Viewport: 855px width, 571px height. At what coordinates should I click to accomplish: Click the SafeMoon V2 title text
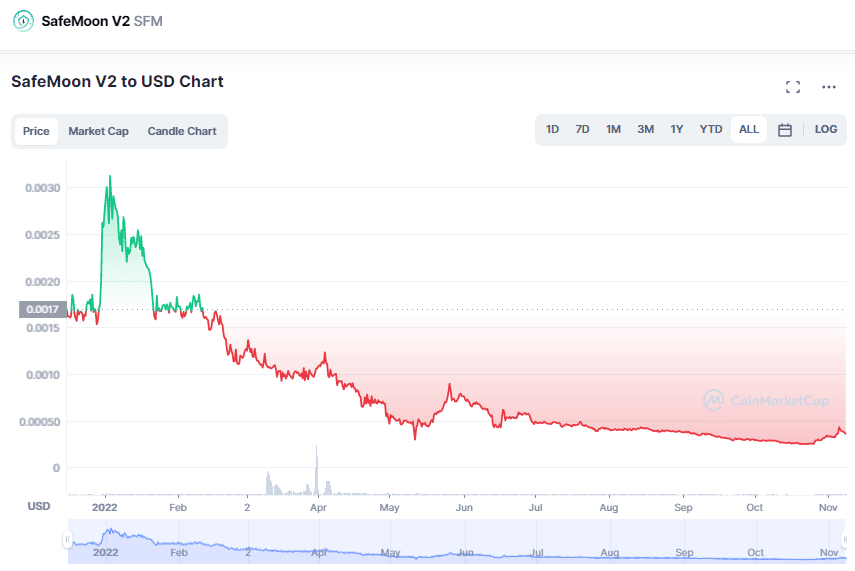click(x=86, y=21)
